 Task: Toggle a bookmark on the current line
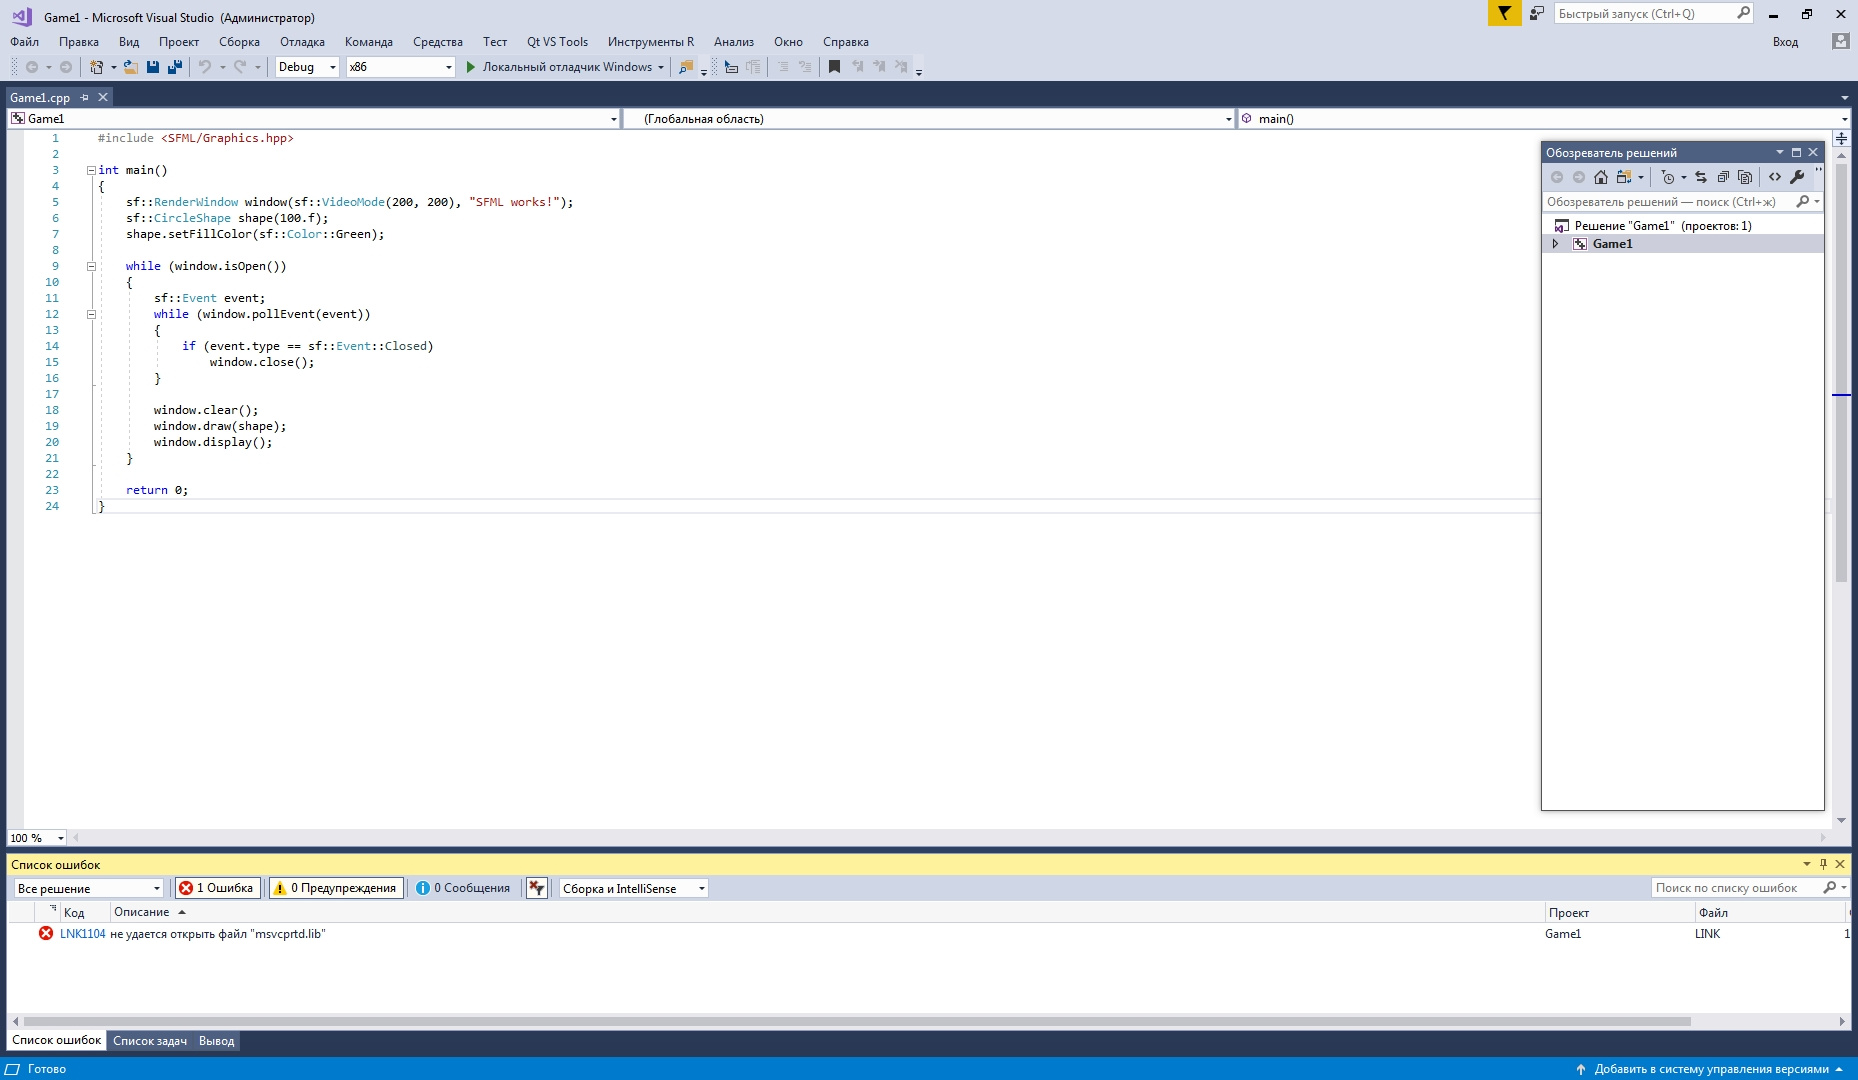(x=834, y=67)
